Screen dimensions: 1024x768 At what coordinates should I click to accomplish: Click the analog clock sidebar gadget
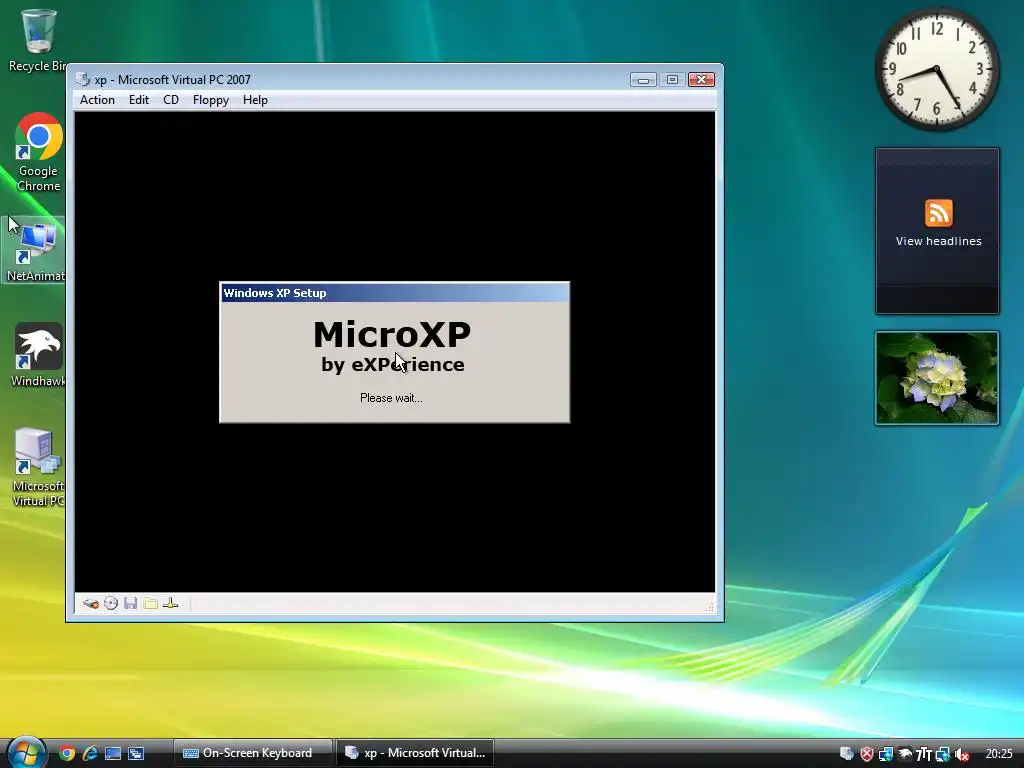click(x=936, y=69)
